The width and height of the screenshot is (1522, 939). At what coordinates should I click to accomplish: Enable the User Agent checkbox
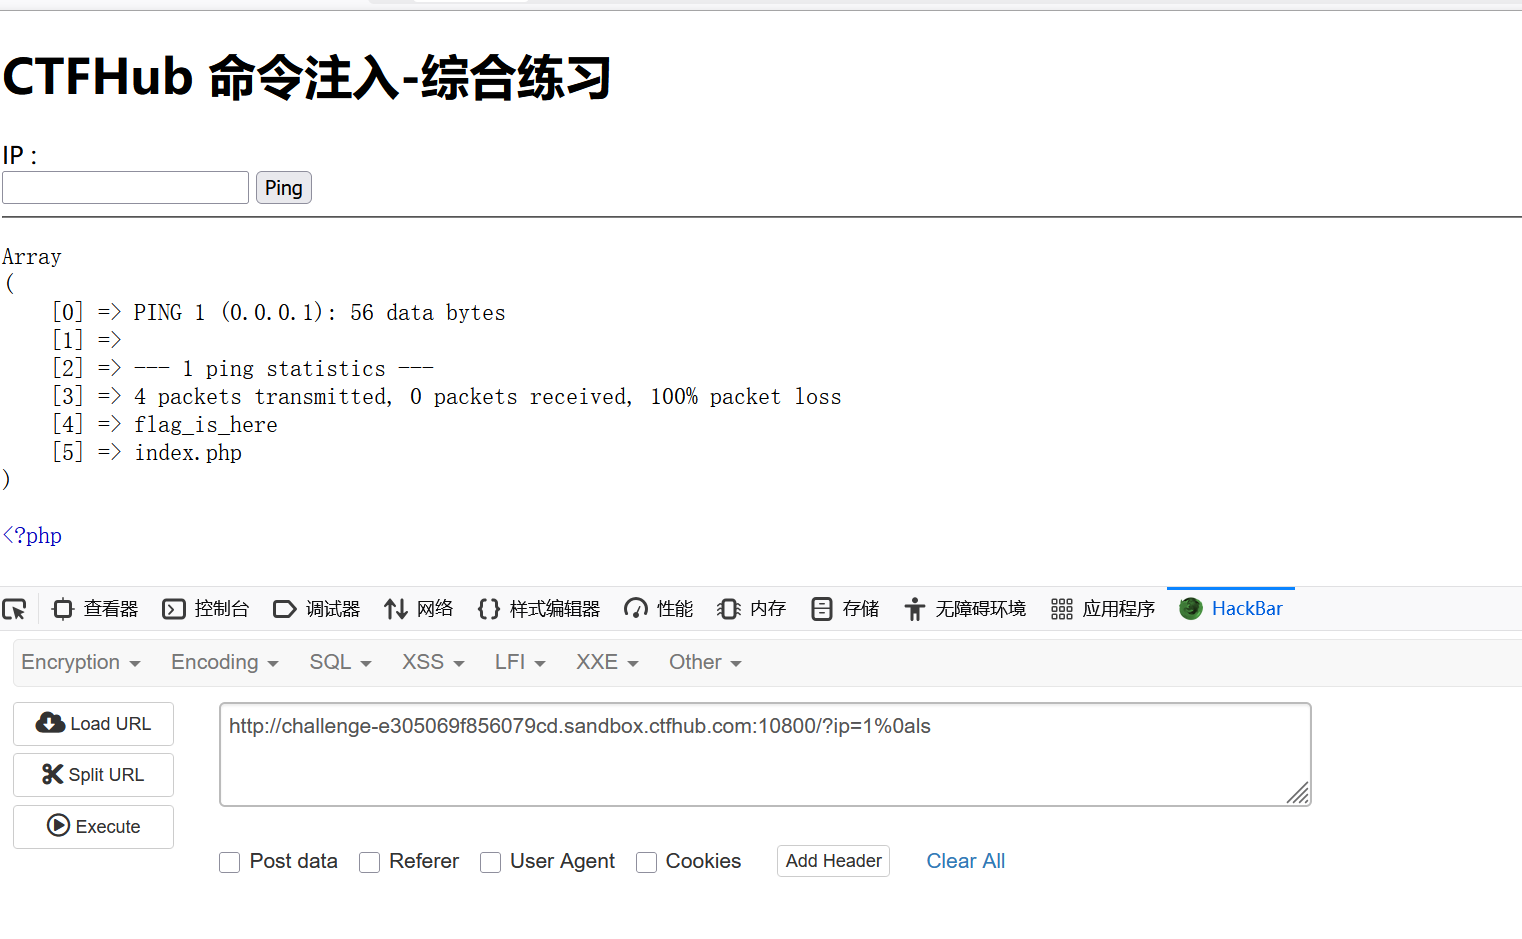(x=490, y=862)
